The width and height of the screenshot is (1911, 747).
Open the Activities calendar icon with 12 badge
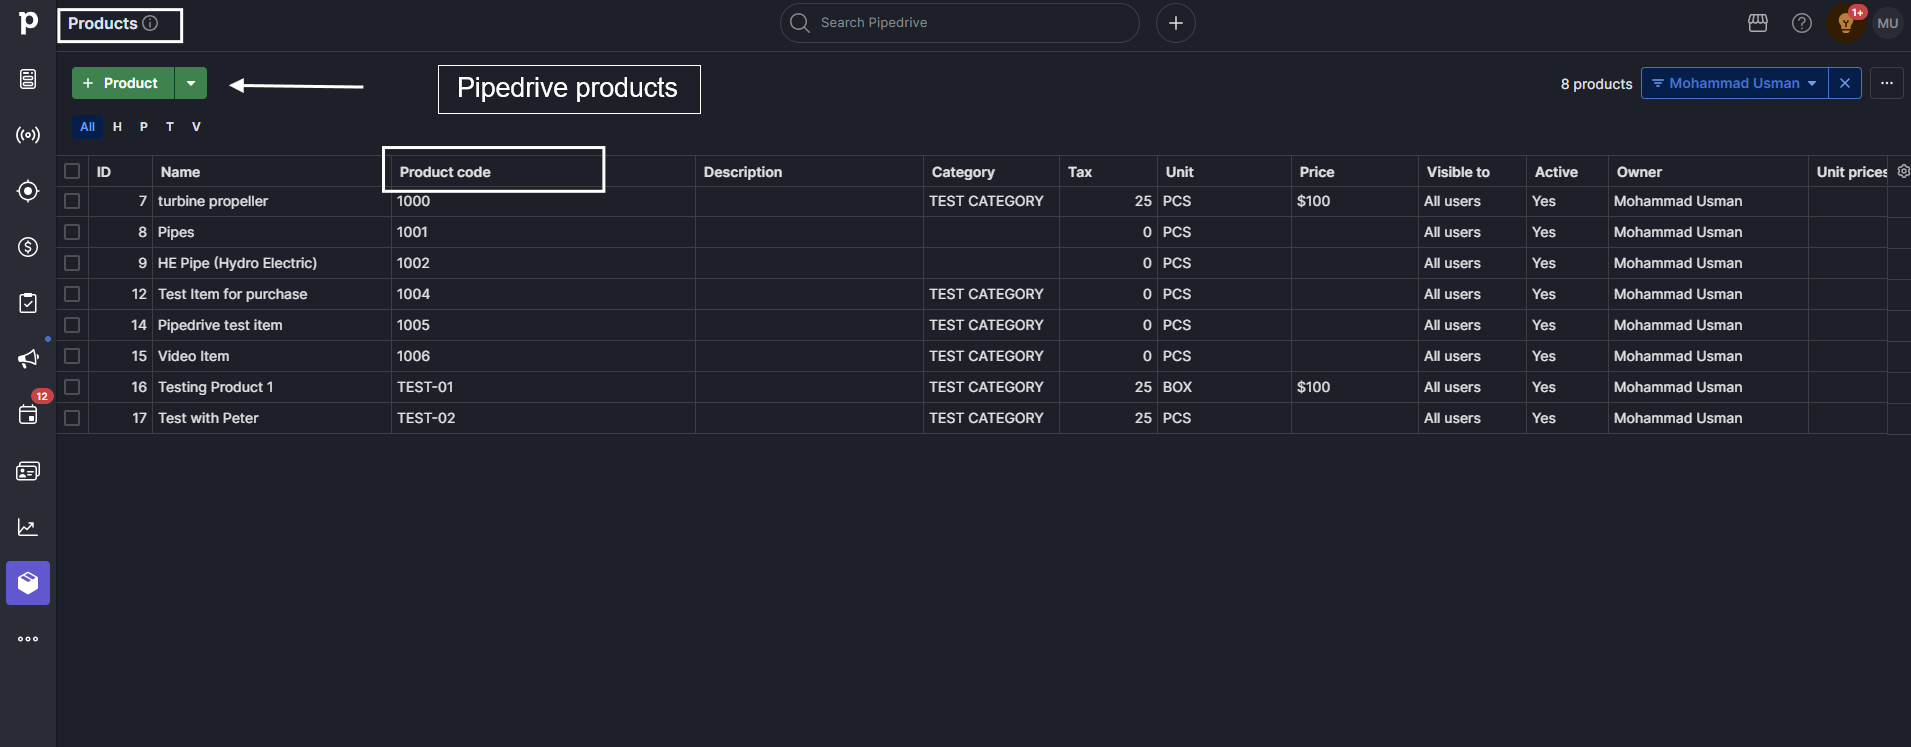pyautogui.click(x=28, y=414)
